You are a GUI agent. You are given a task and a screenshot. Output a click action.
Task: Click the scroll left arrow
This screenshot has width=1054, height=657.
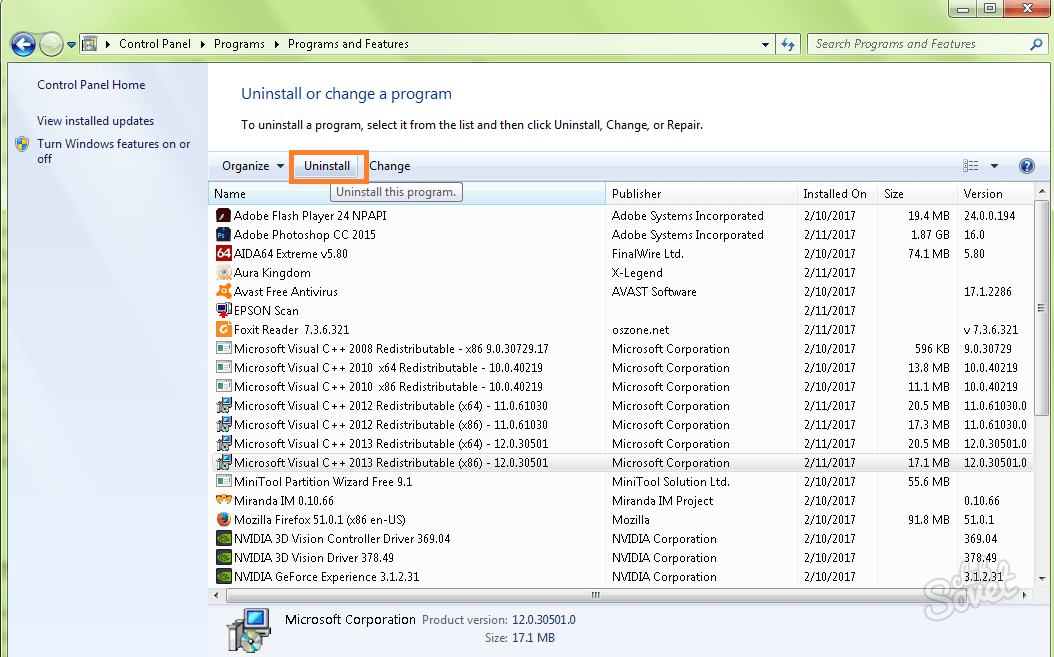tap(216, 595)
